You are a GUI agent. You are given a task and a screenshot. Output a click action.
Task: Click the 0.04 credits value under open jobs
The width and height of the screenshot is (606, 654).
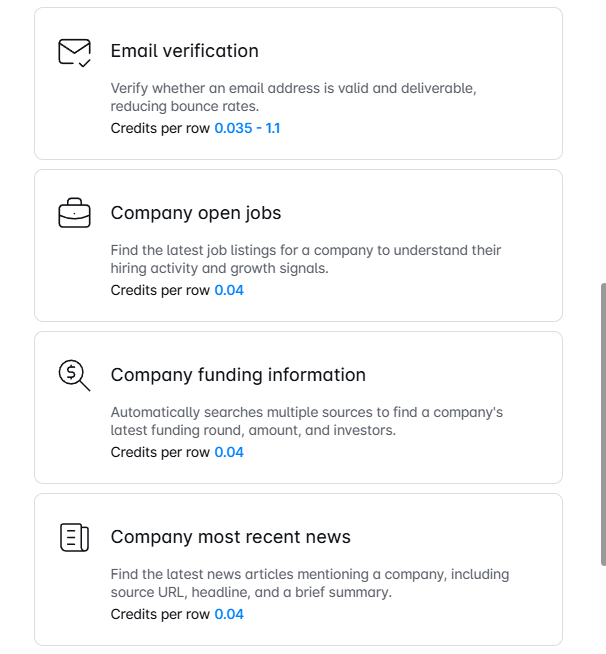(x=229, y=290)
